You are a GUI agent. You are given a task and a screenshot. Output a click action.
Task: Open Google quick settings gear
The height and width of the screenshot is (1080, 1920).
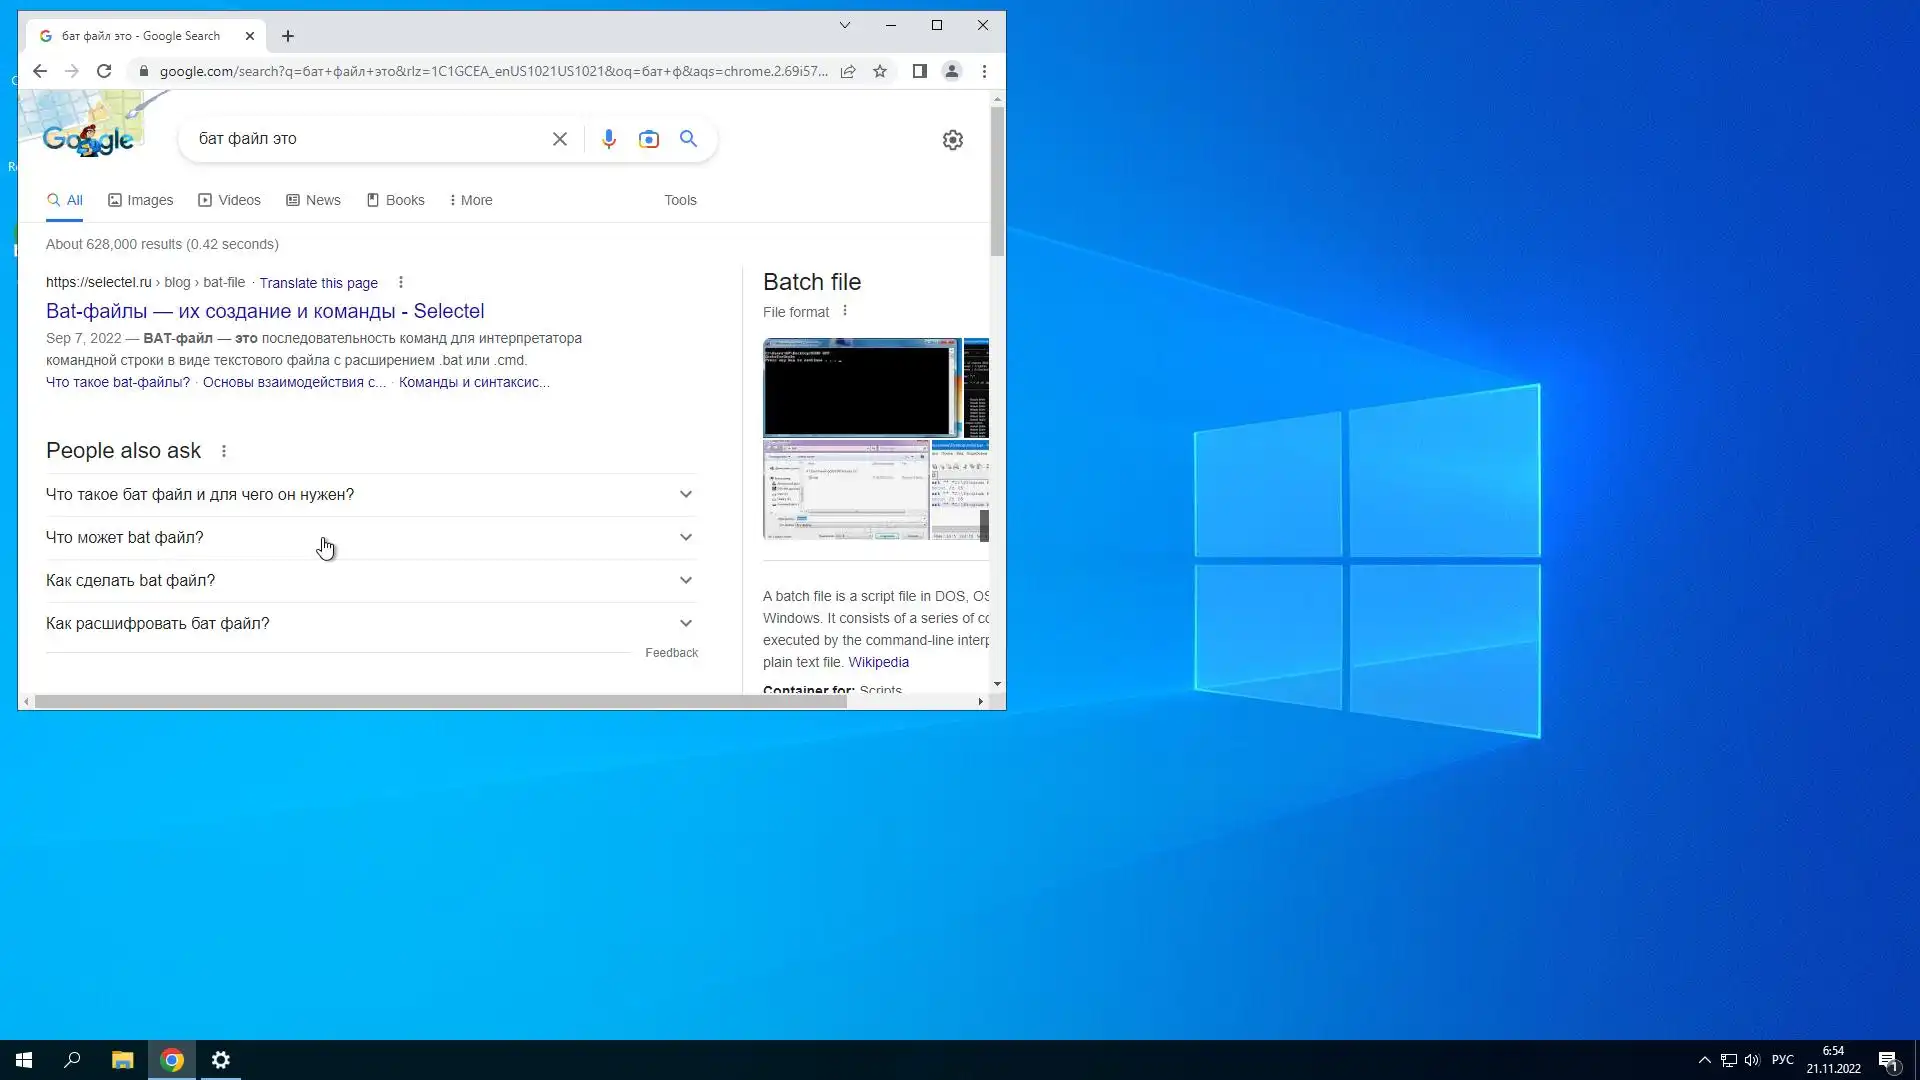click(952, 140)
